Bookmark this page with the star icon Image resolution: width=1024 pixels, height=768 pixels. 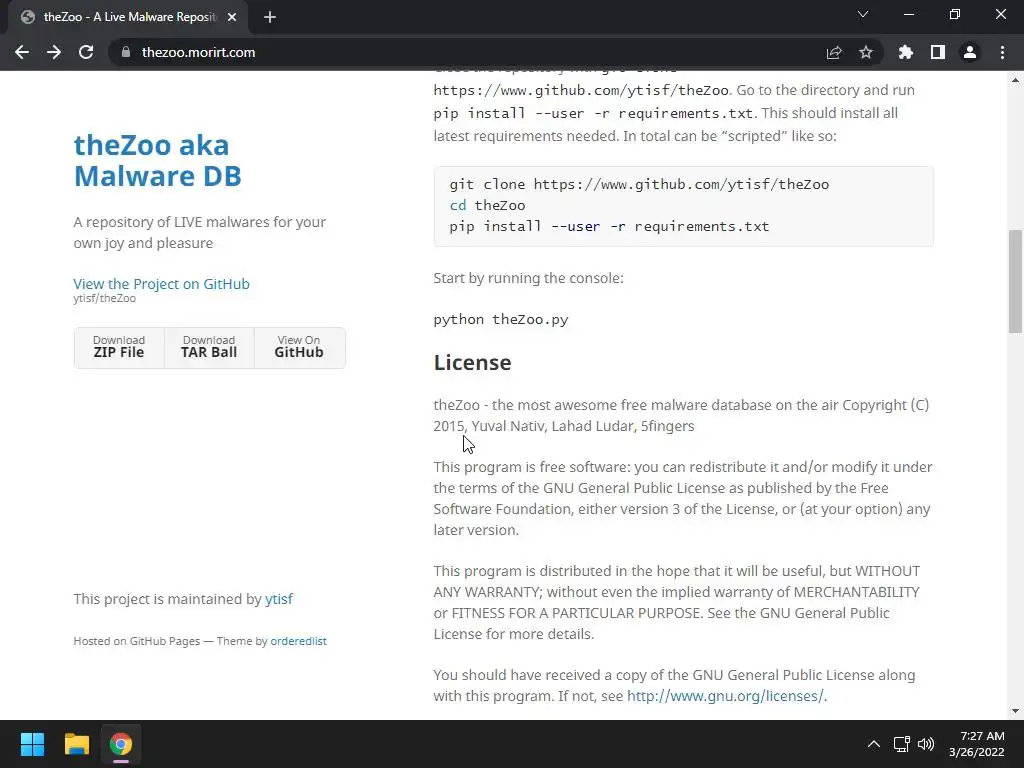(866, 52)
